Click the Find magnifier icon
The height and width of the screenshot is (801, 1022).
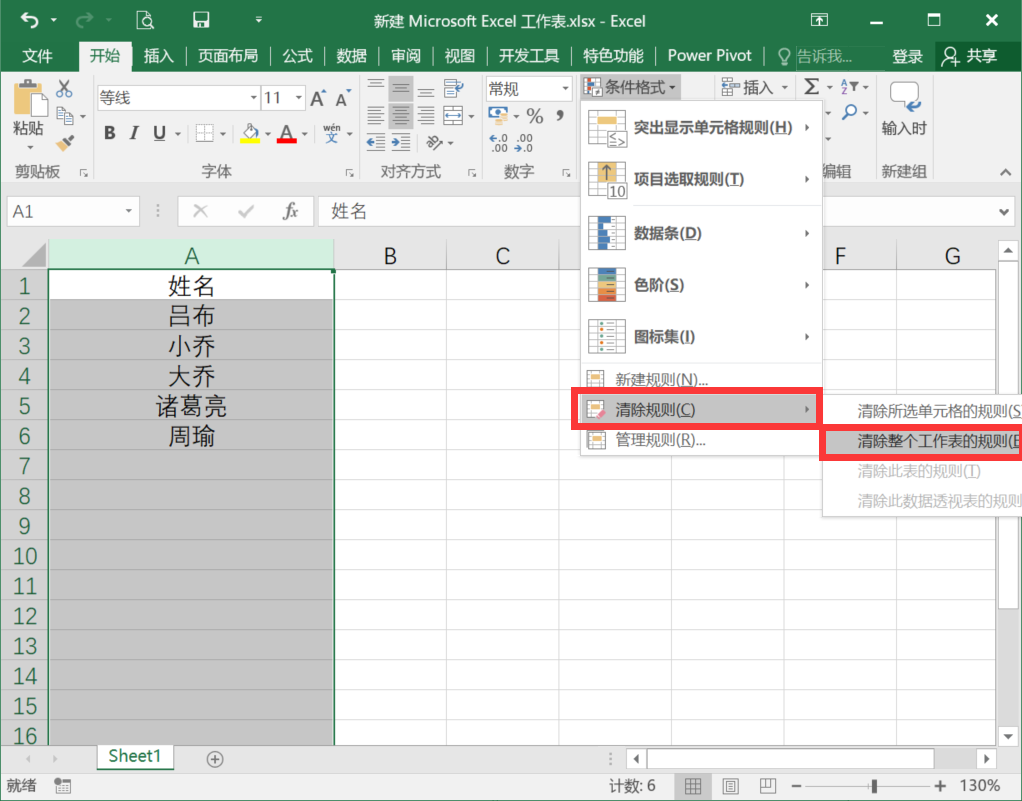pos(849,112)
